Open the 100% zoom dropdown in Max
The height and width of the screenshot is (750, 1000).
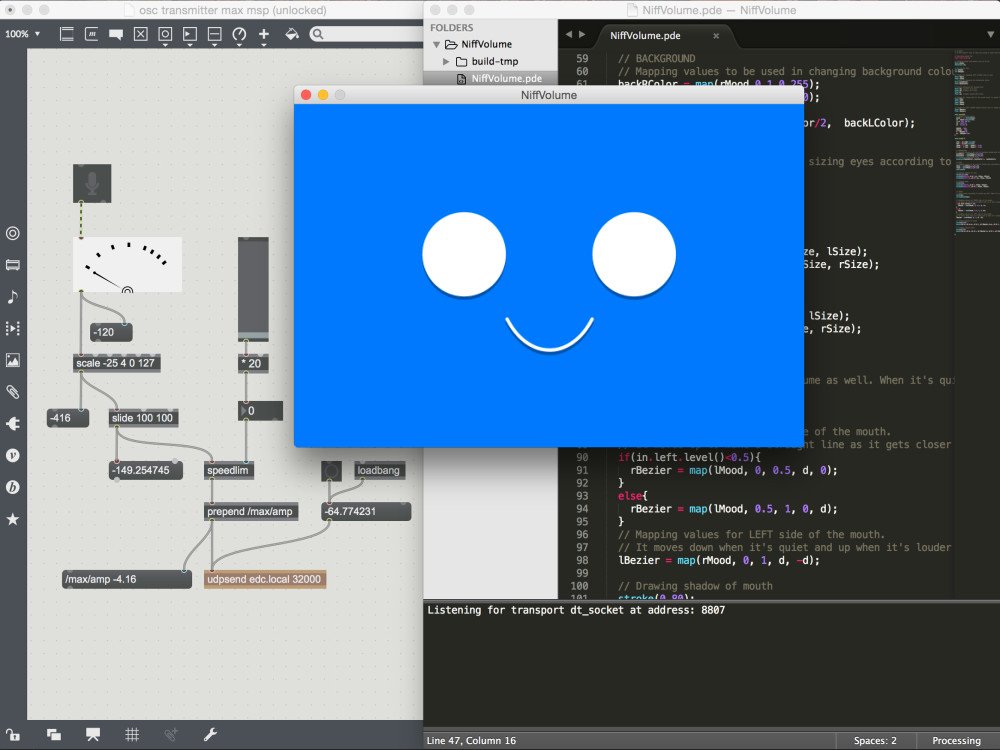(x=22, y=34)
